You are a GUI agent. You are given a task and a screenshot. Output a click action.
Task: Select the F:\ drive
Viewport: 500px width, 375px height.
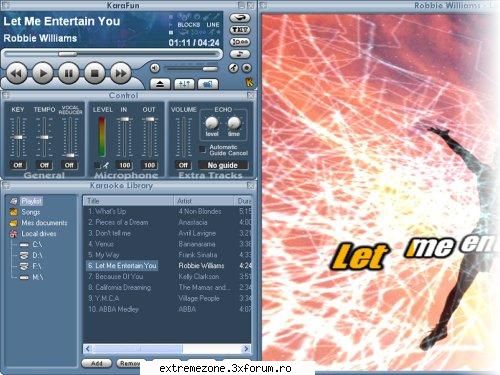point(37,266)
